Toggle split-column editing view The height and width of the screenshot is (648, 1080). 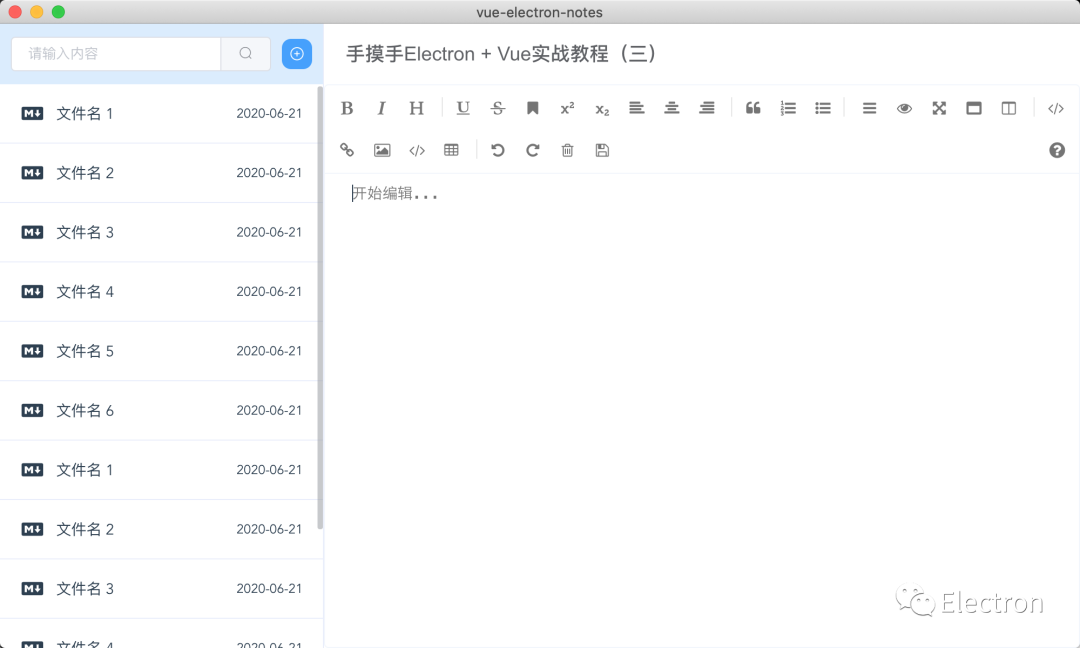click(x=1008, y=108)
